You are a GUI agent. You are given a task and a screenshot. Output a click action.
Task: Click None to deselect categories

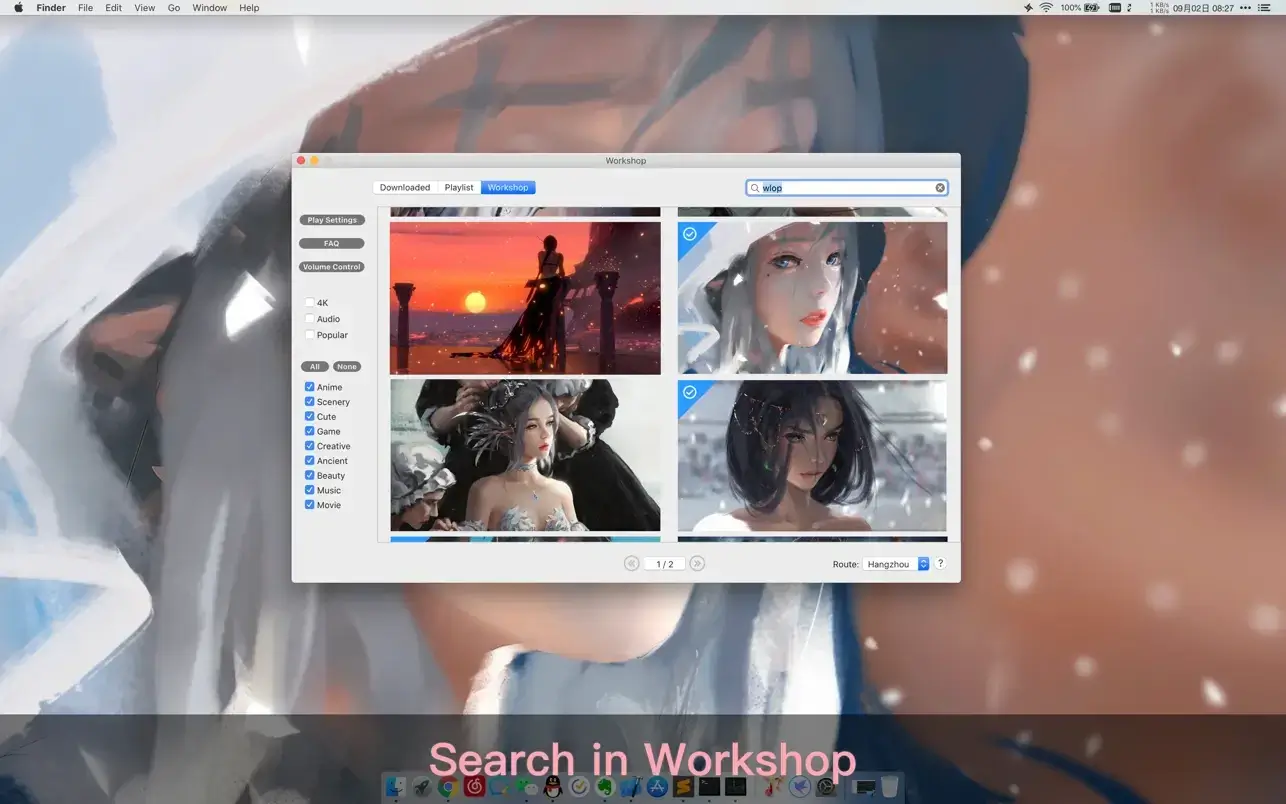[x=347, y=367]
